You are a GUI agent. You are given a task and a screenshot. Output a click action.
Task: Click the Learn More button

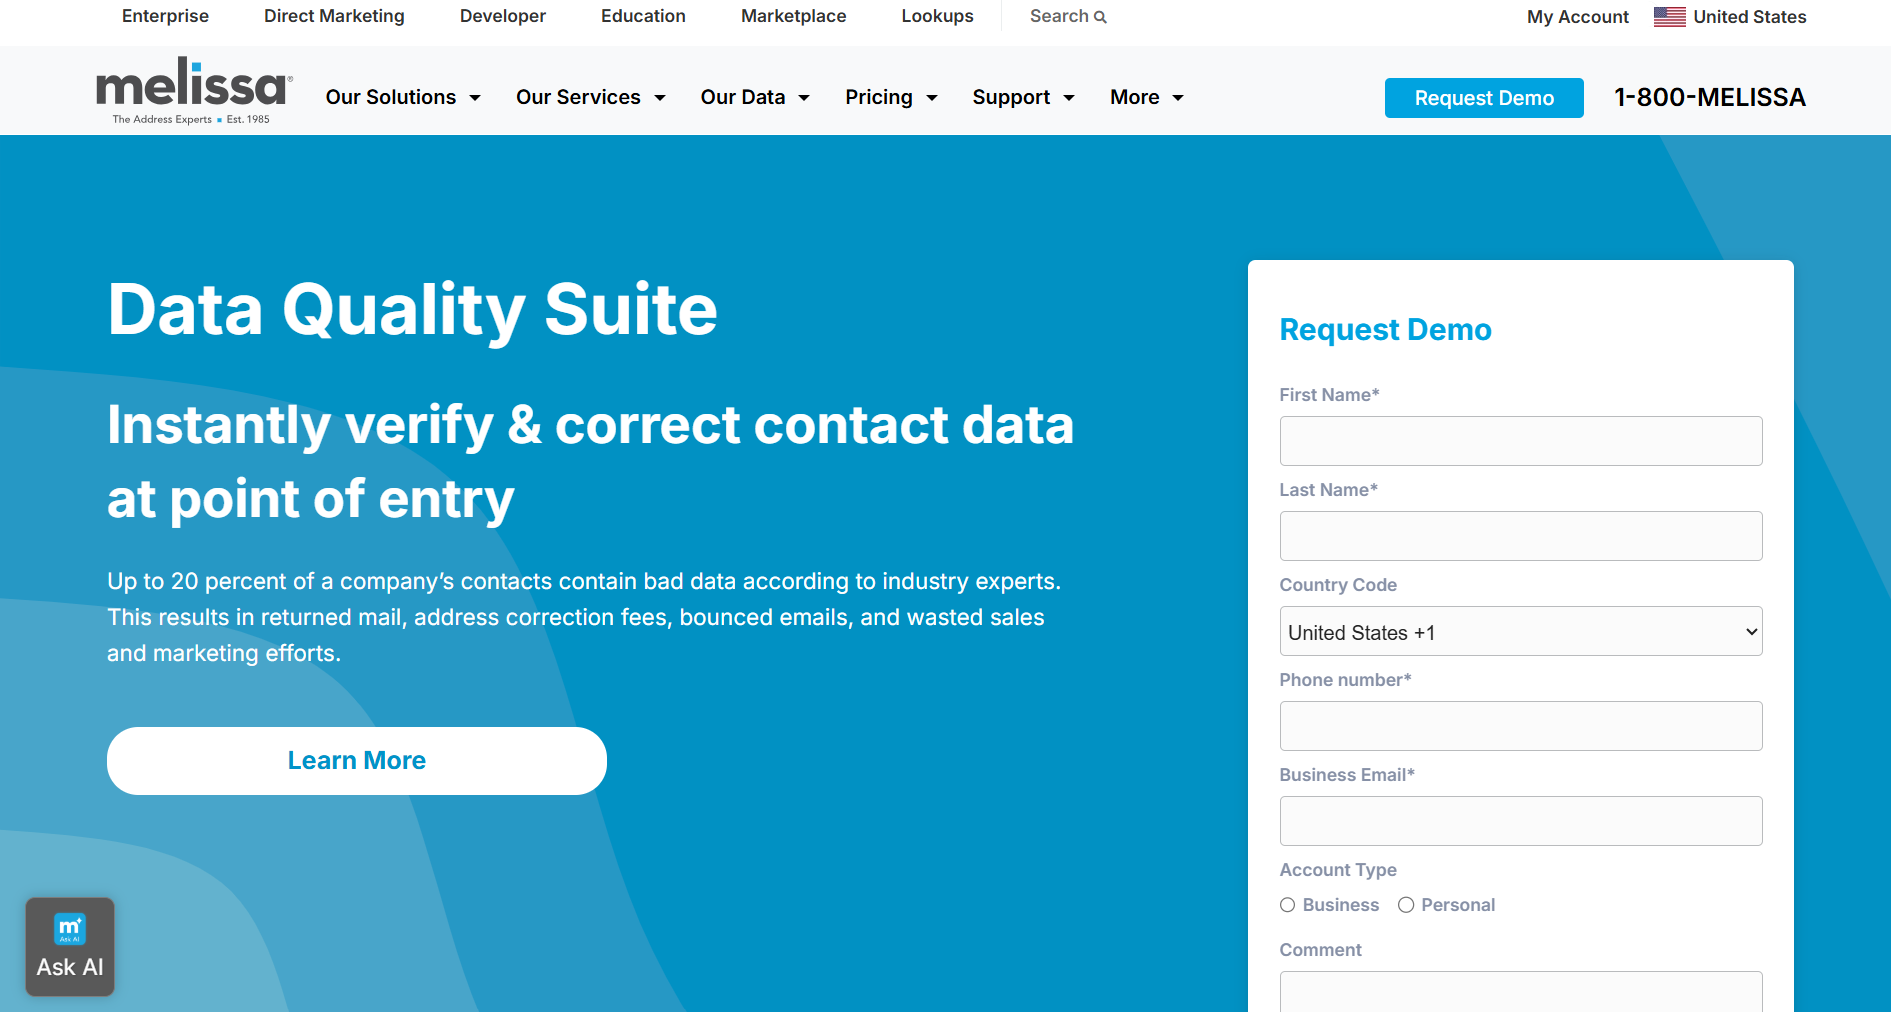pyautogui.click(x=357, y=761)
